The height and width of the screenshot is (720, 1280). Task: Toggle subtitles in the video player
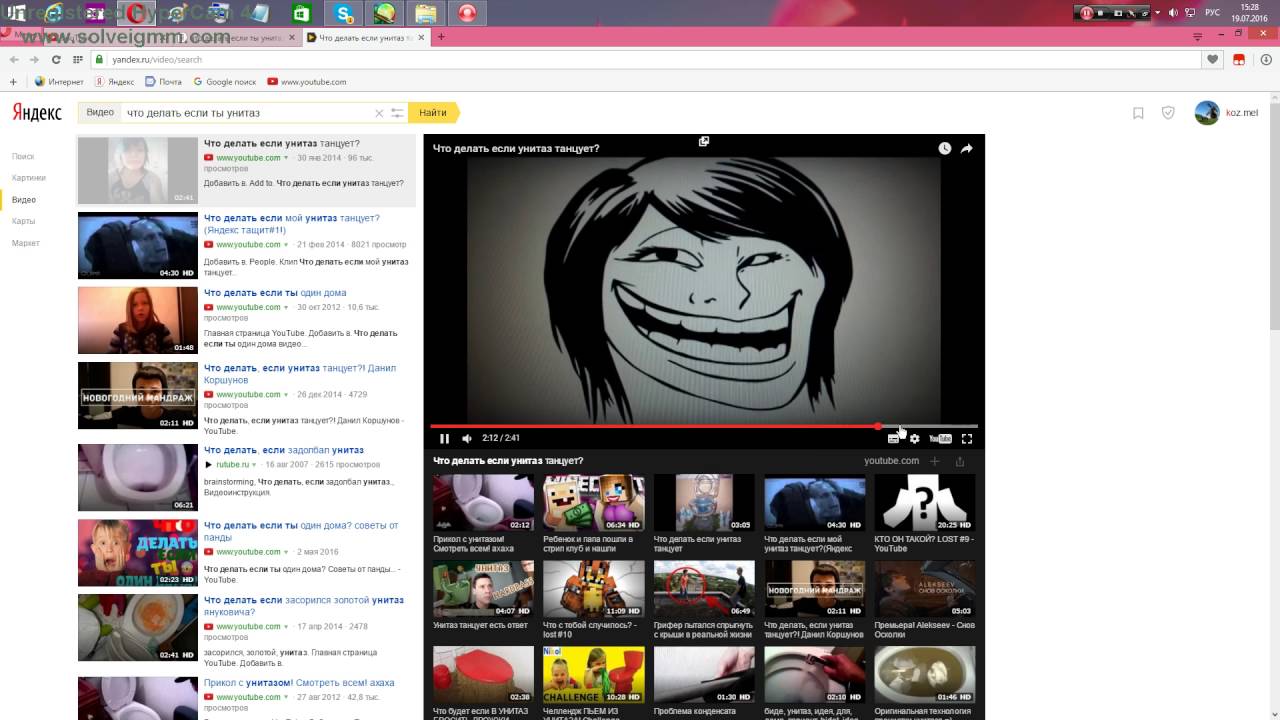pos(893,439)
